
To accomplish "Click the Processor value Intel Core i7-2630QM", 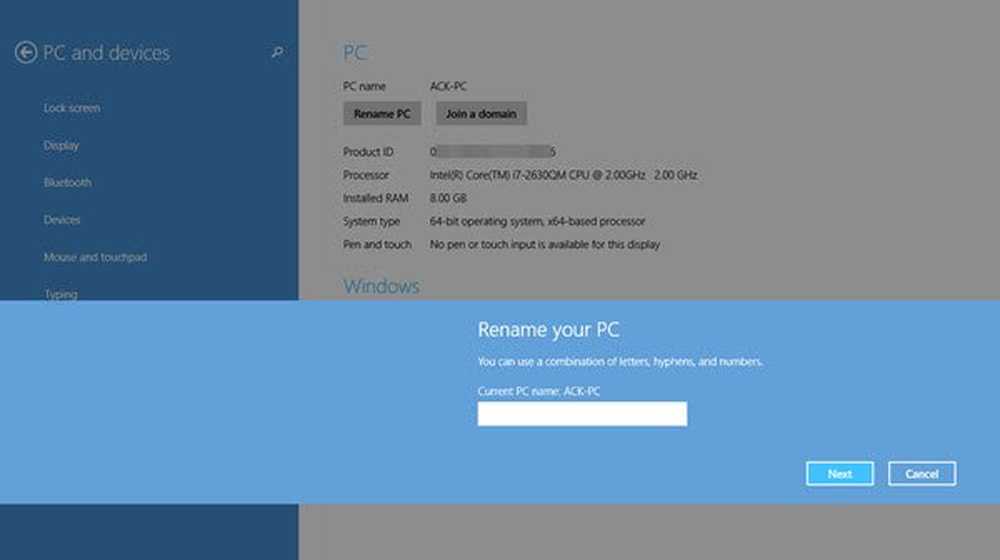I will [563, 175].
